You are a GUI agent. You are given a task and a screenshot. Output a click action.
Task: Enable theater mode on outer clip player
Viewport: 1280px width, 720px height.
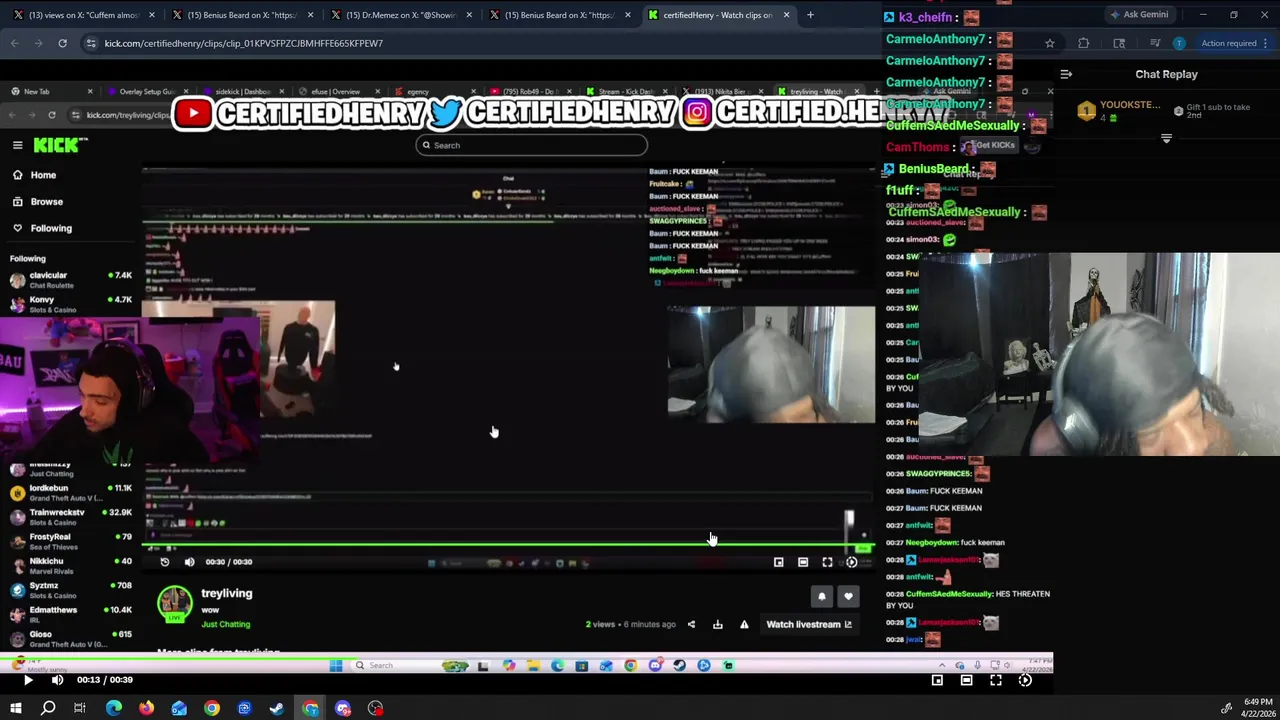click(966, 680)
